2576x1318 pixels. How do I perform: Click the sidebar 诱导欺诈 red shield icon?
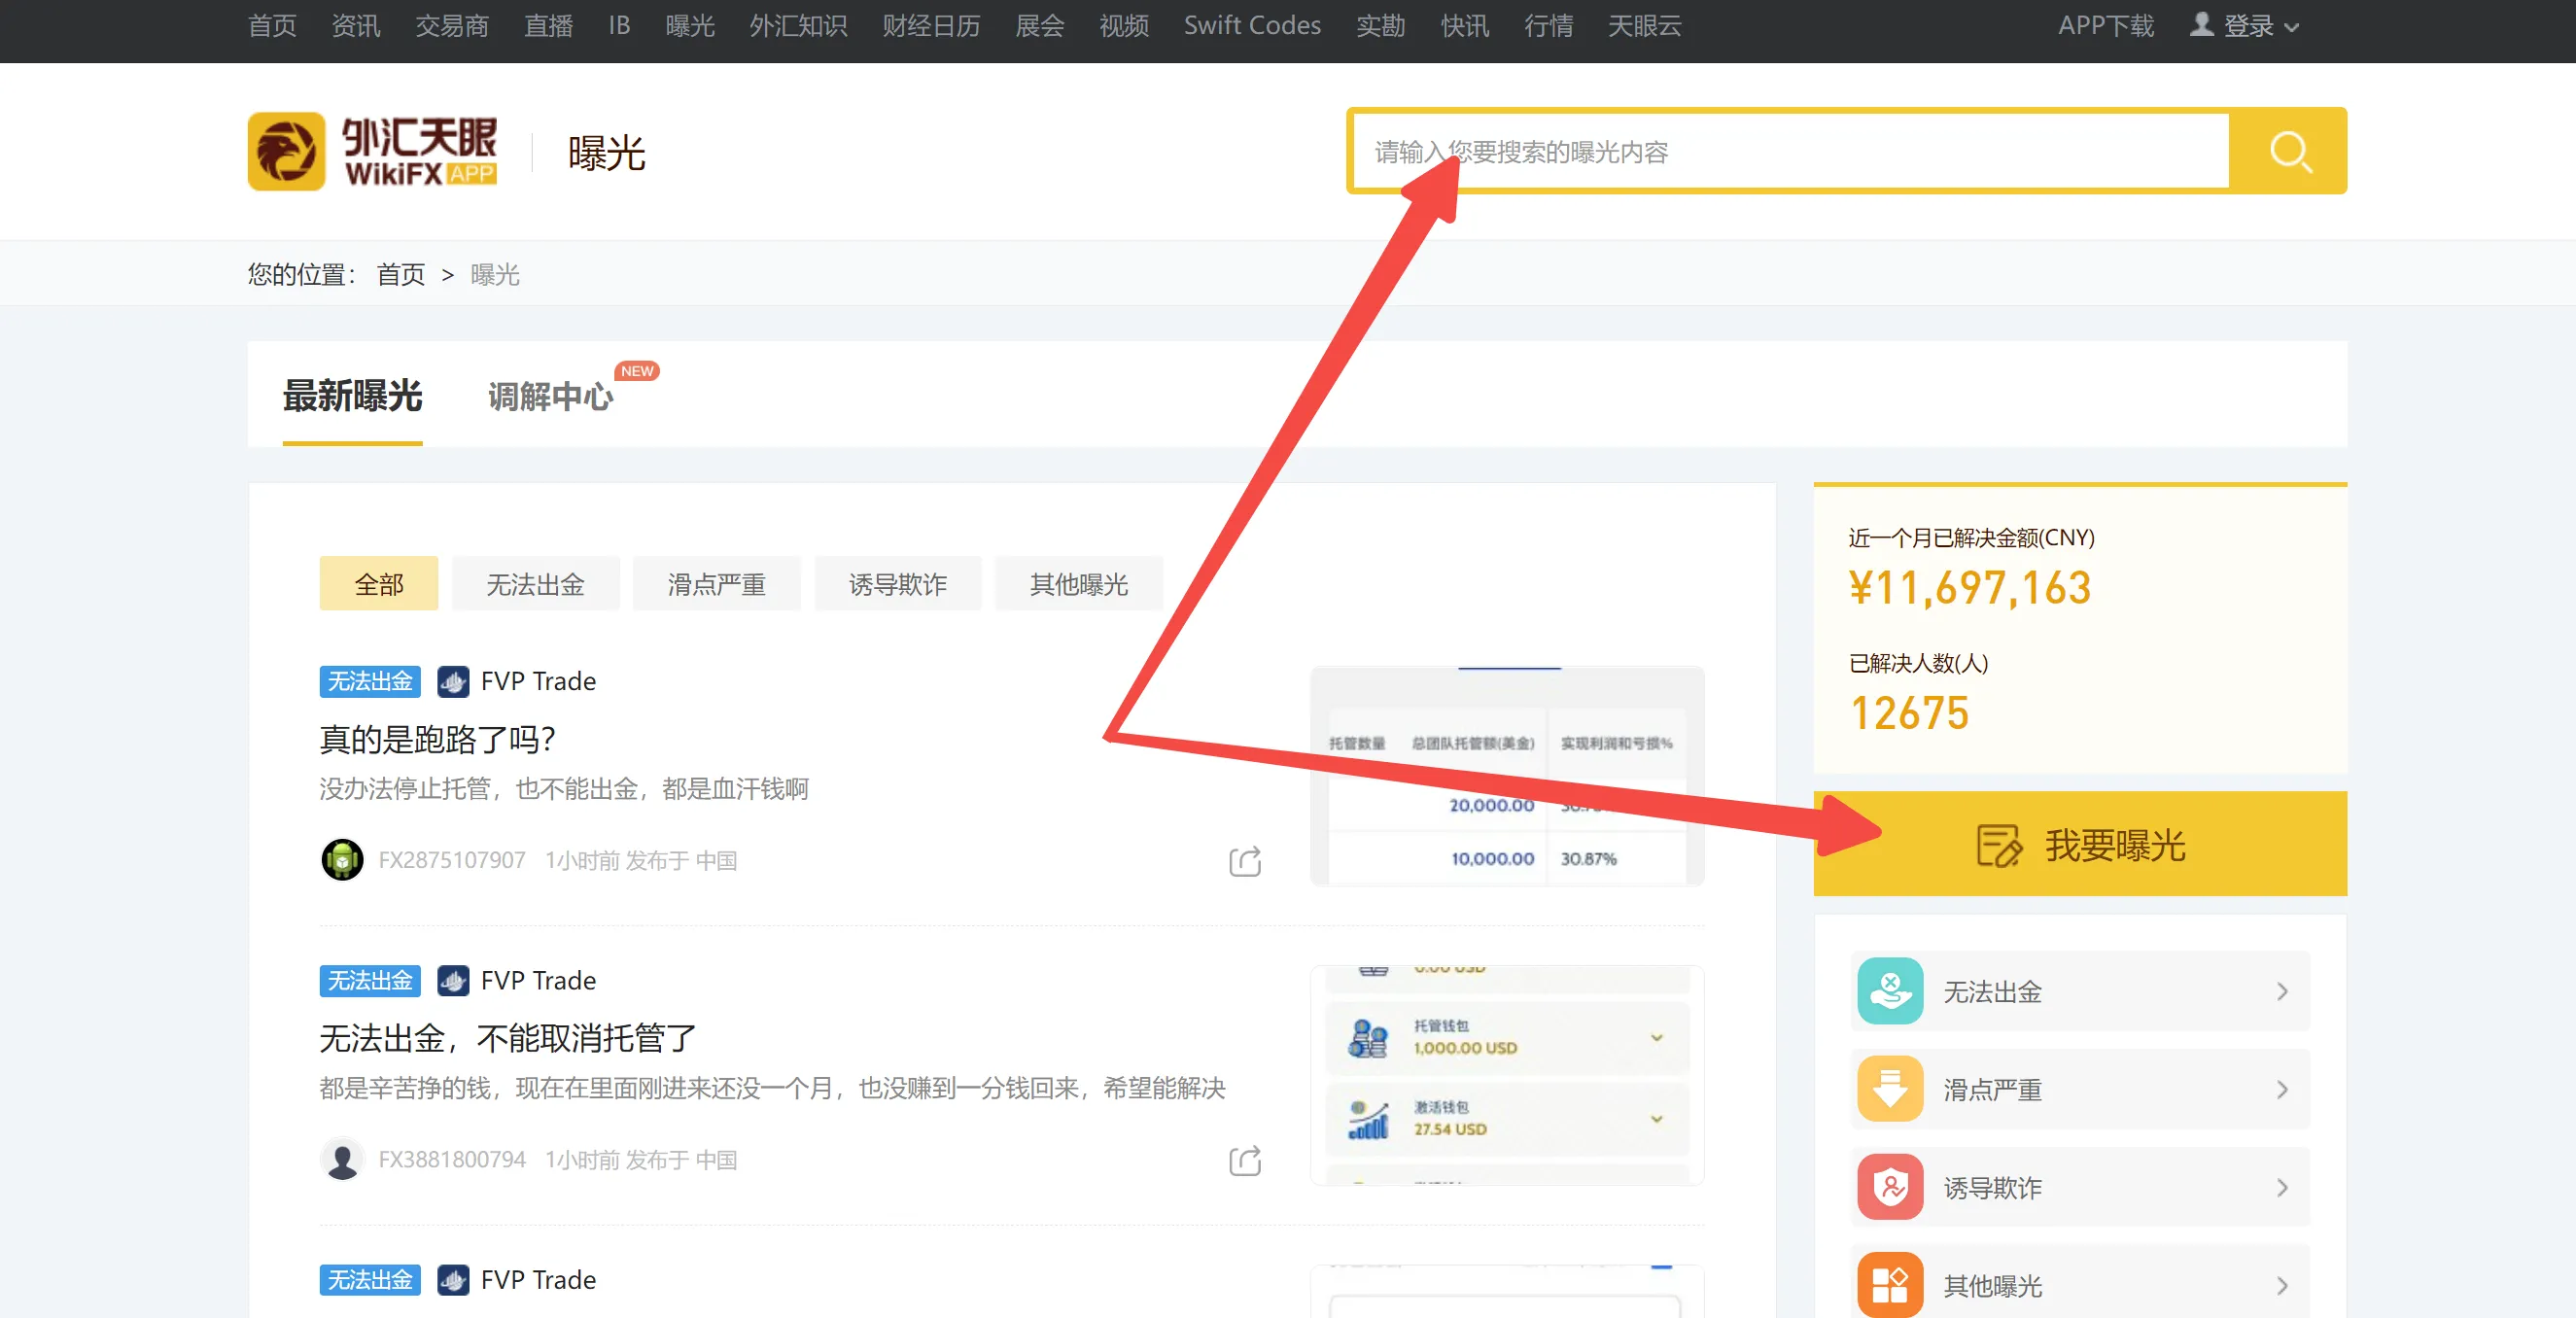pyautogui.click(x=1890, y=1187)
